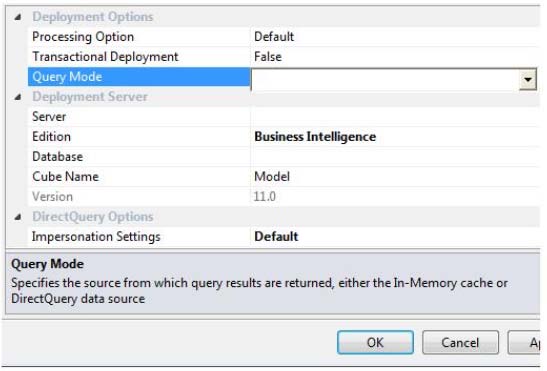Select the Processing Option property row
Screen dimensions: 547x371
pyautogui.click(x=284, y=37)
